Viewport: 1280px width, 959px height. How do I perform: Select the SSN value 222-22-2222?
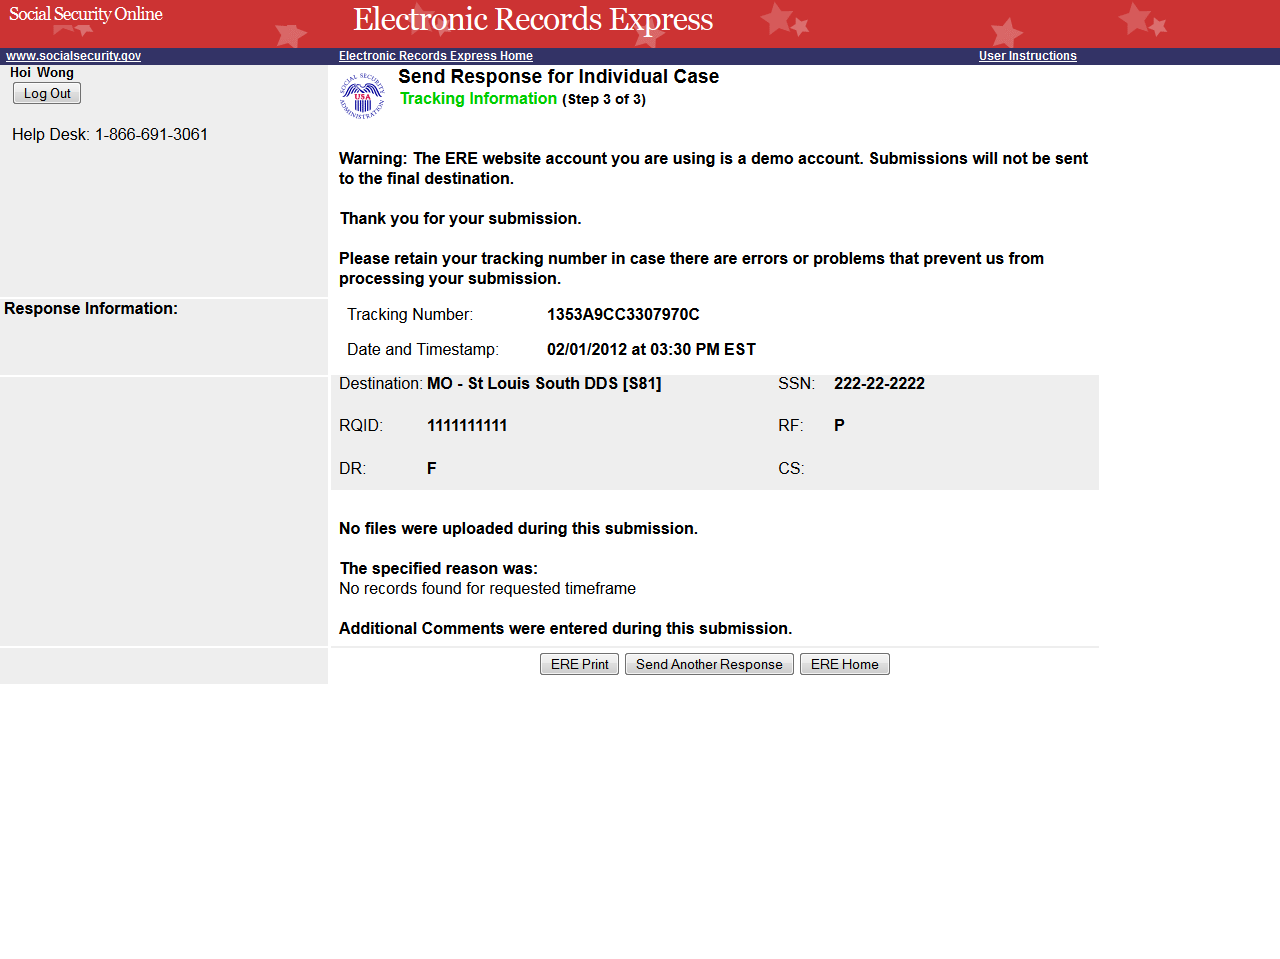[x=879, y=383]
